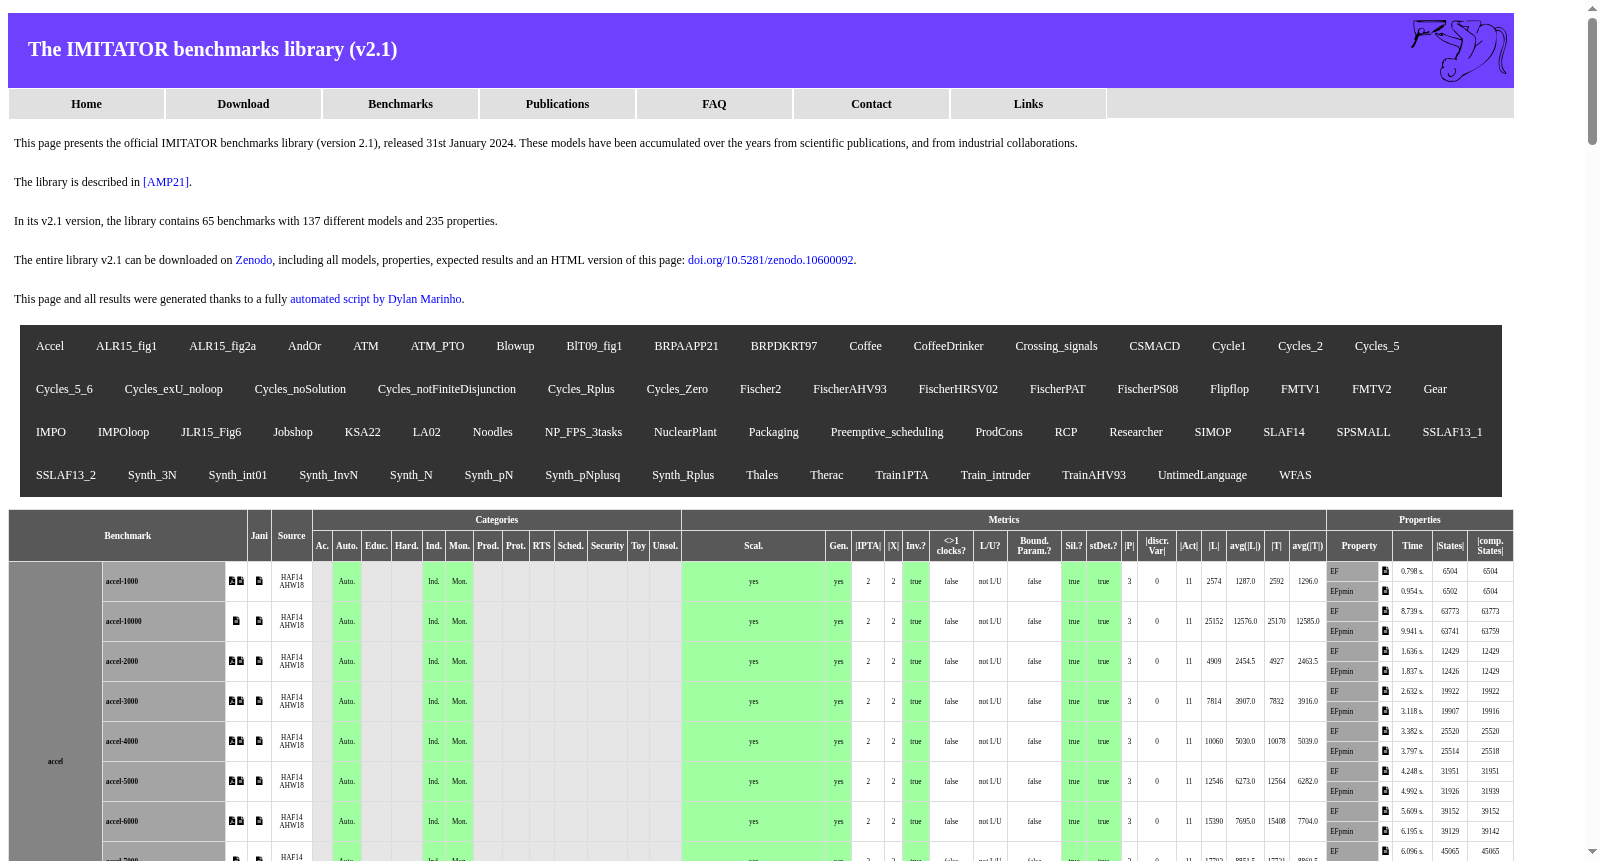Open the model file icon for accel-3000
Image resolution: width=1600 pixels, height=861 pixels.
pos(241,701)
